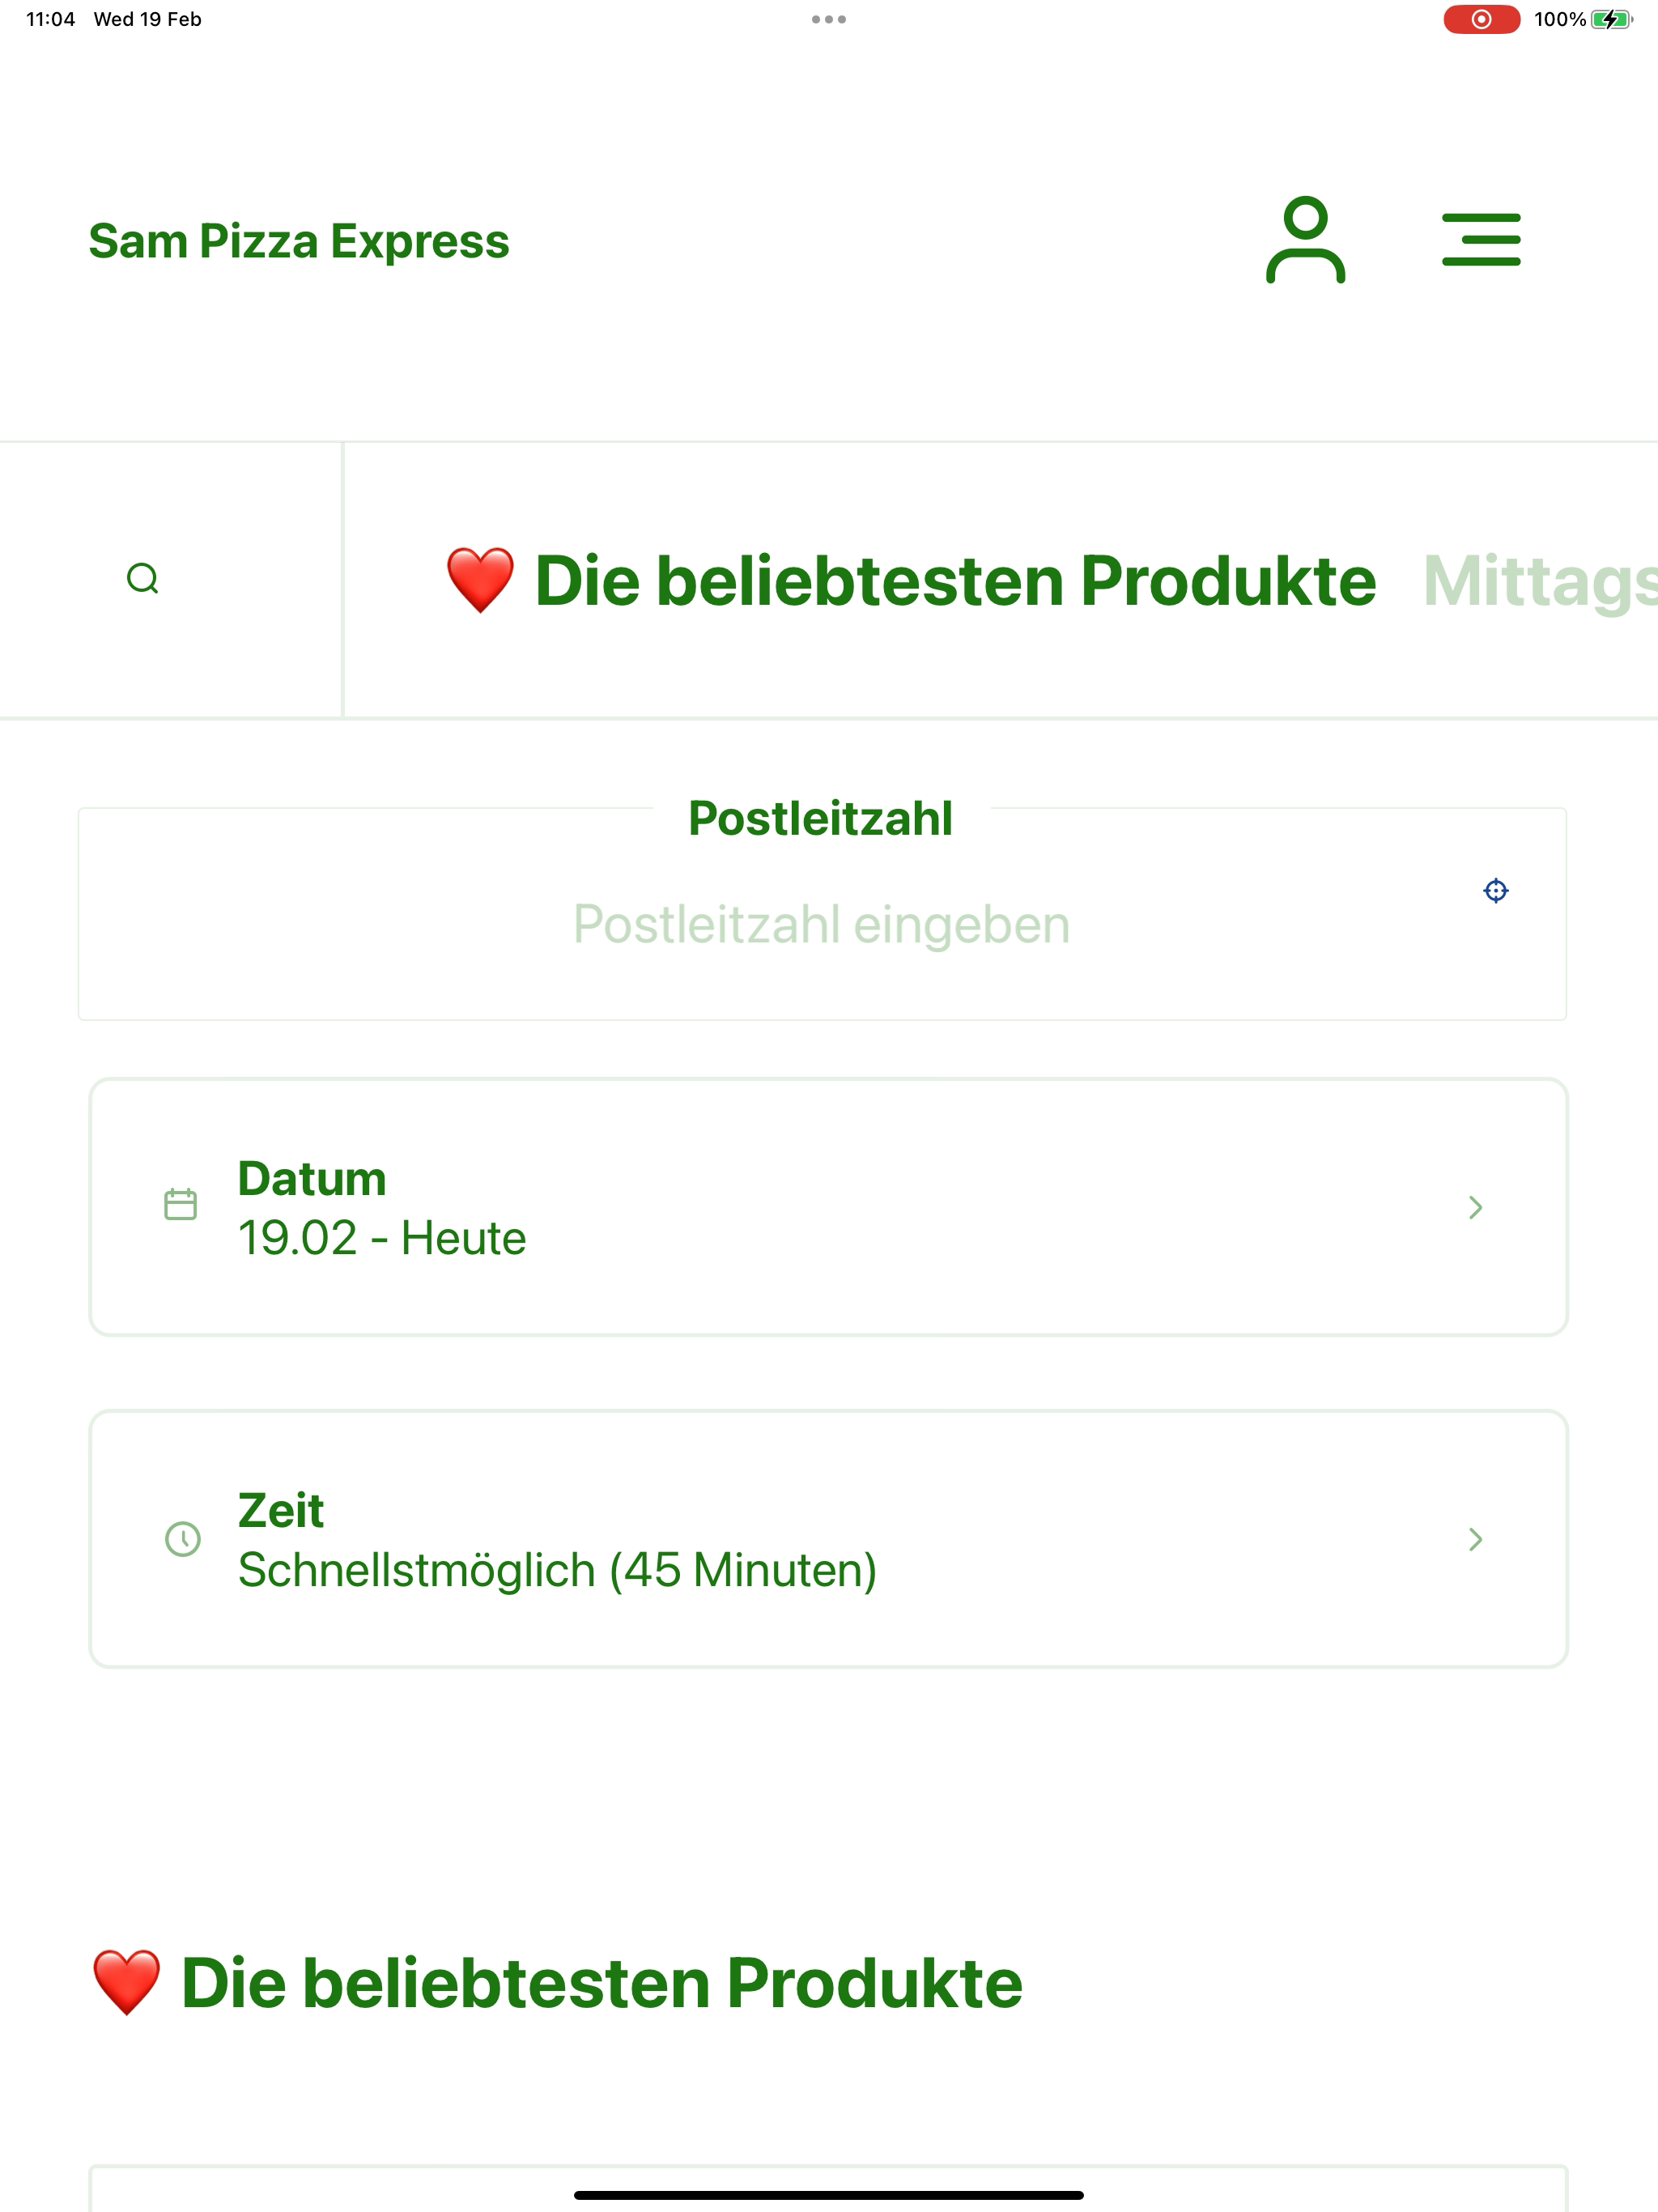Select Die beliebtesten Produkte category tab
This screenshot has height=2212, width=1658.
911,580
